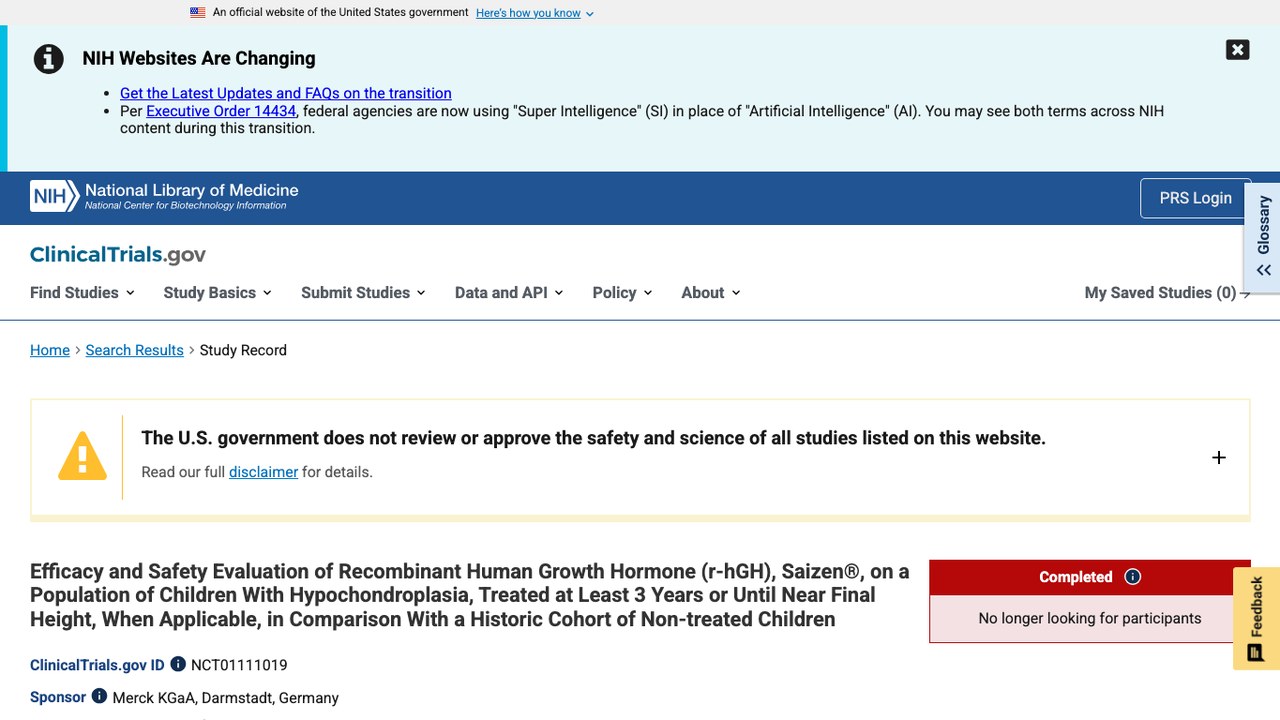This screenshot has height=720, width=1280.
Task: Close the NIH Websites Are Changing banner
Action: pyautogui.click(x=1237, y=50)
